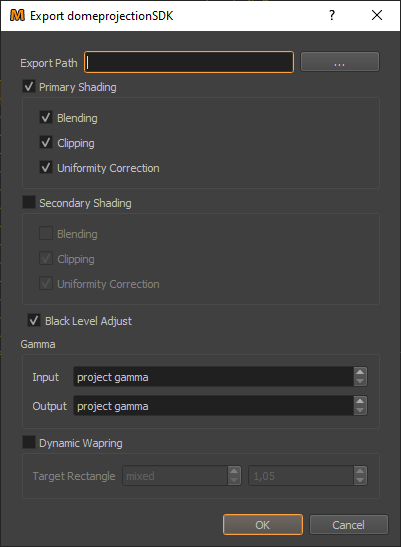
Task: Click the Input project gamma field
Action: coord(214,377)
